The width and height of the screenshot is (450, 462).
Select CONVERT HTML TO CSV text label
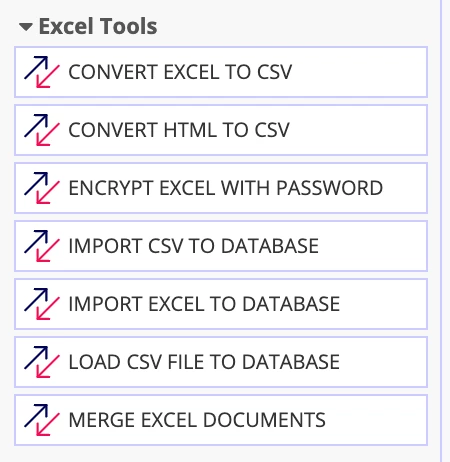[179, 130]
